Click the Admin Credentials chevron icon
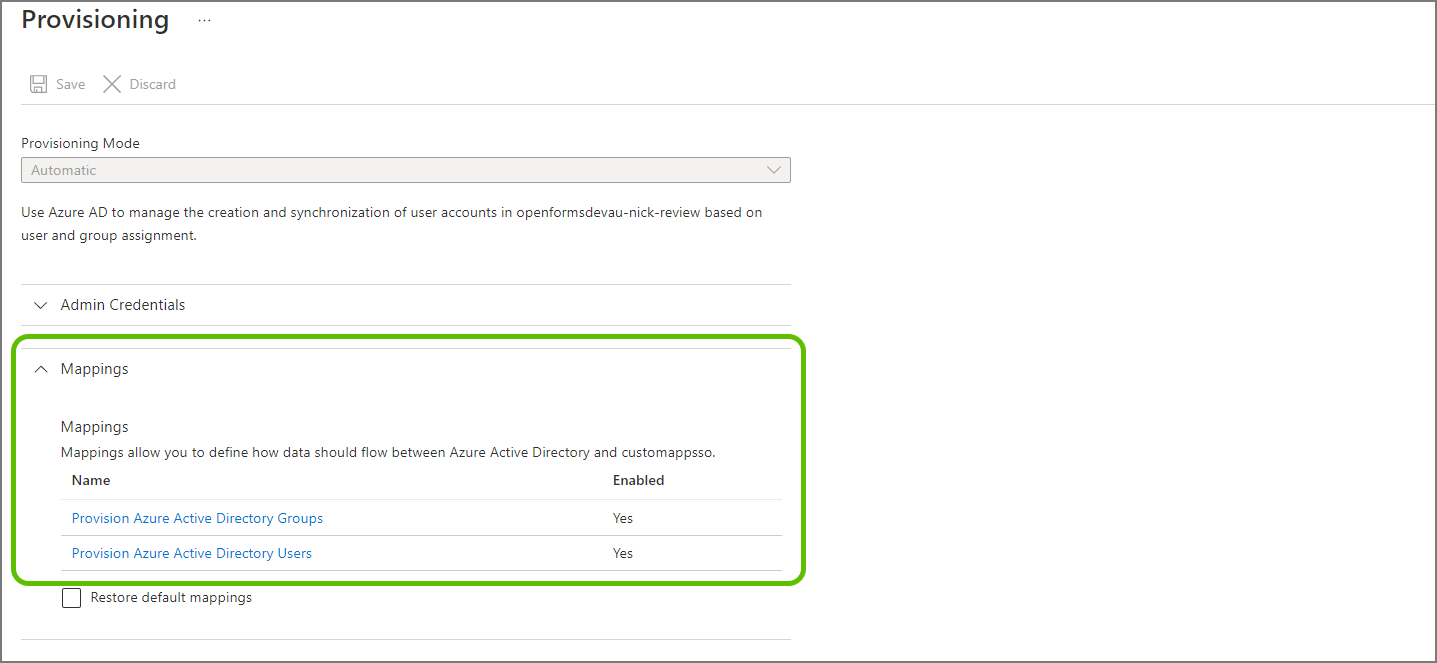This screenshot has width=1437, height=663. [x=41, y=305]
